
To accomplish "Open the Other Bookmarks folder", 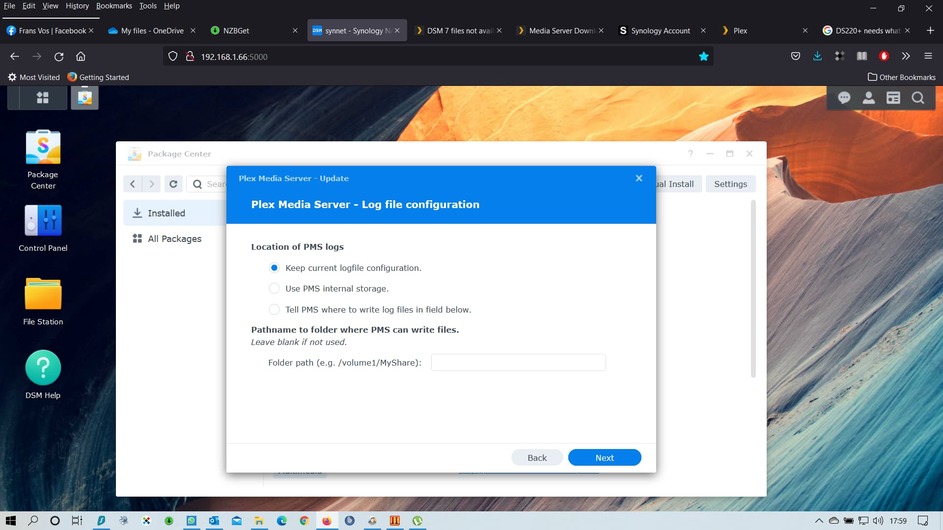I will click(x=902, y=77).
